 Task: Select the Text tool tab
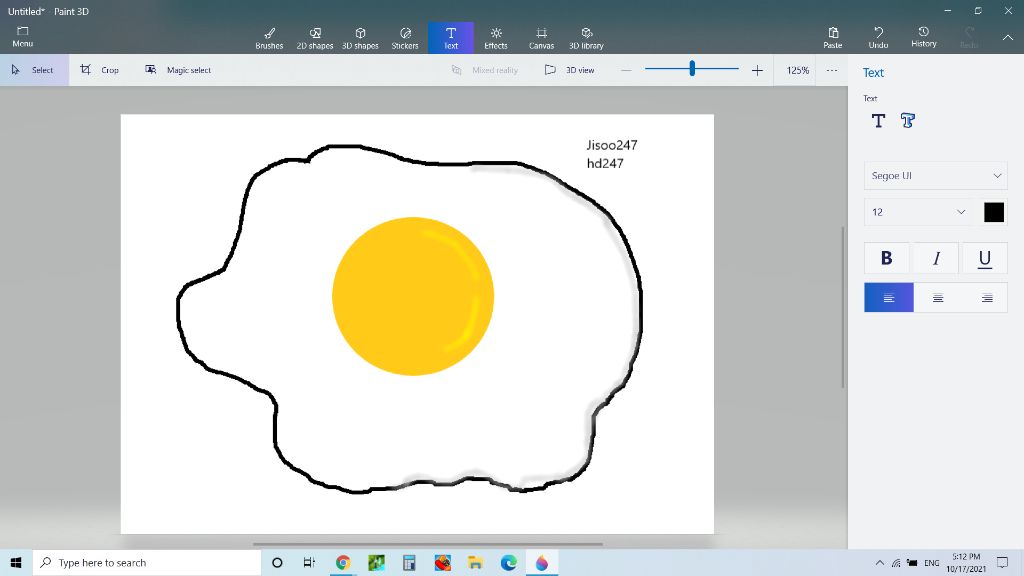451,38
